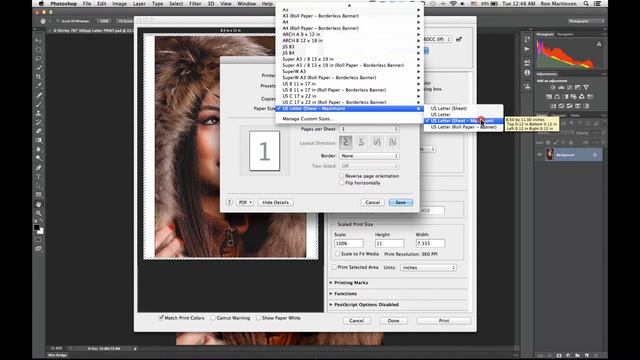This screenshot has height=360, width=640.
Task: Select the Crop tool
Action: 38,77
